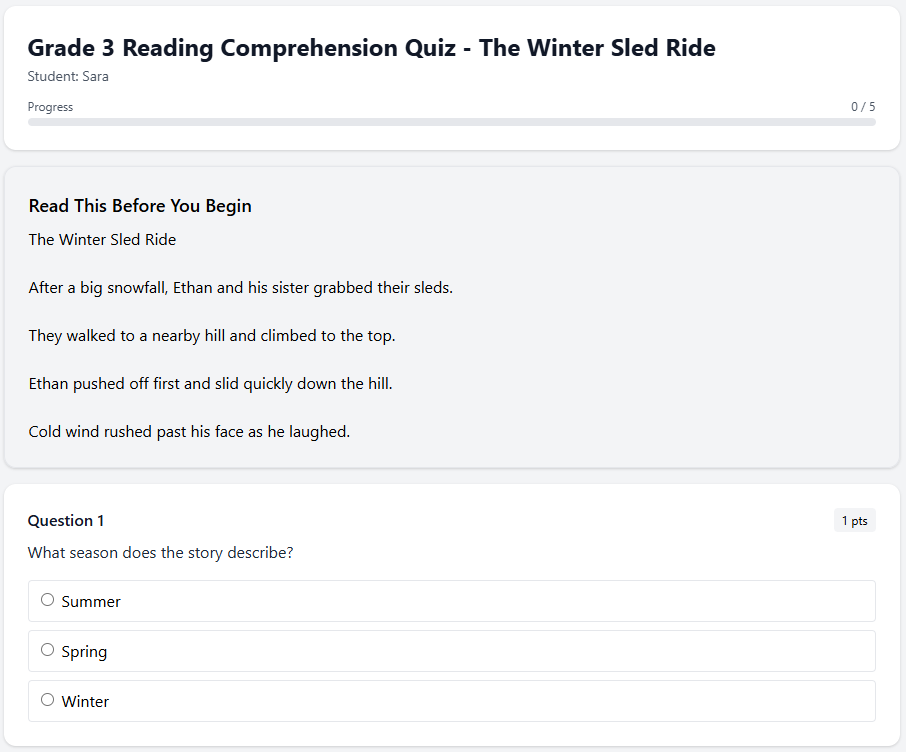Viewport: 906px width, 752px height.
Task: Click the sentence about the big snowfall
Action: click(x=239, y=287)
